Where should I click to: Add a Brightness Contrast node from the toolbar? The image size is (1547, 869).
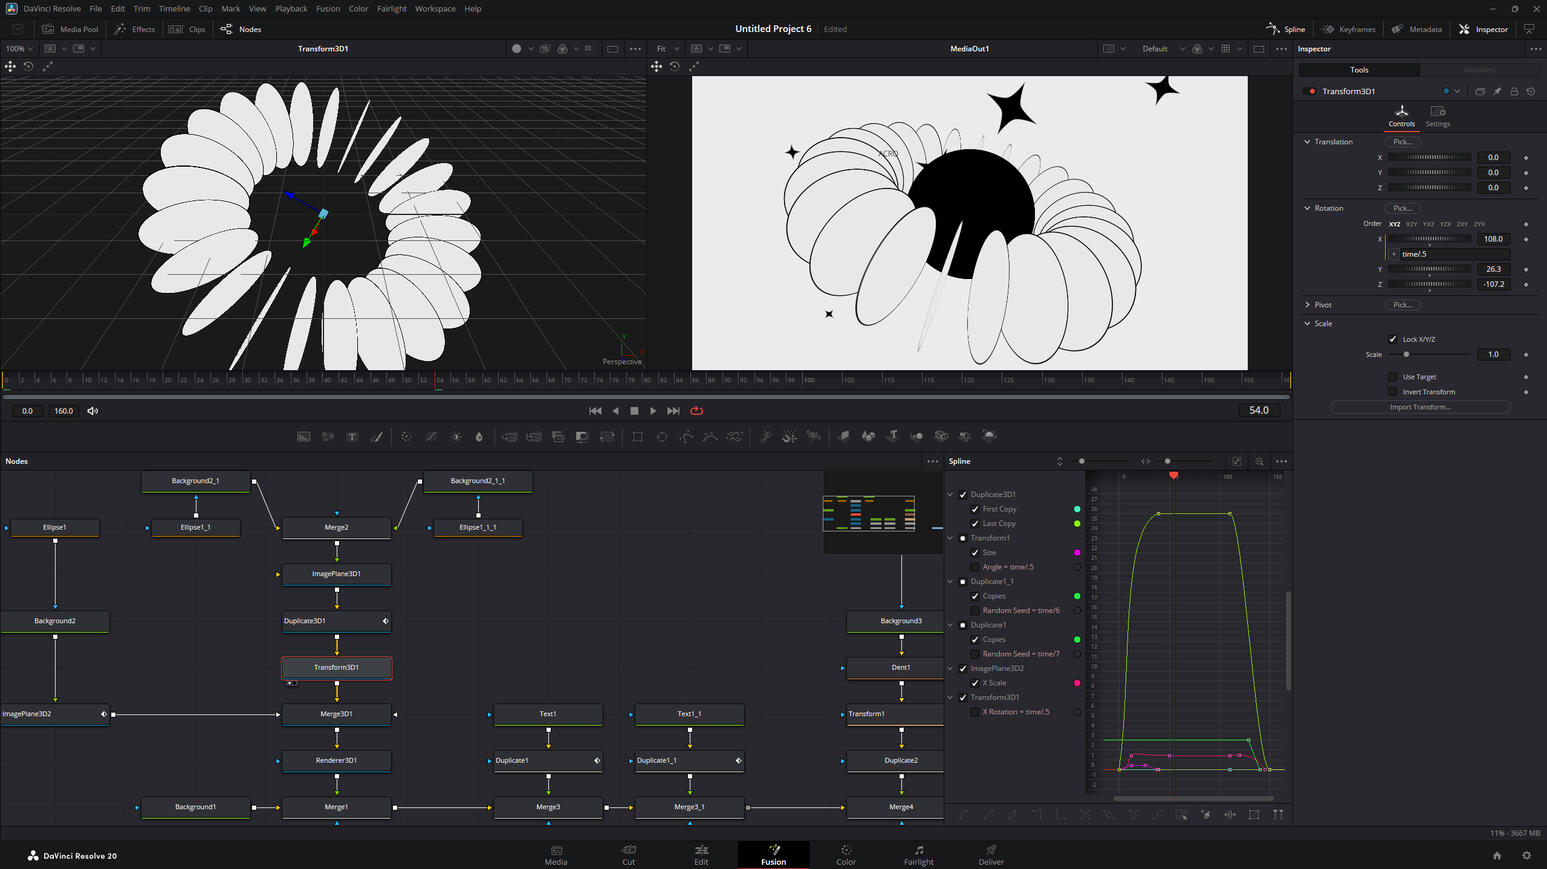point(456,436)
